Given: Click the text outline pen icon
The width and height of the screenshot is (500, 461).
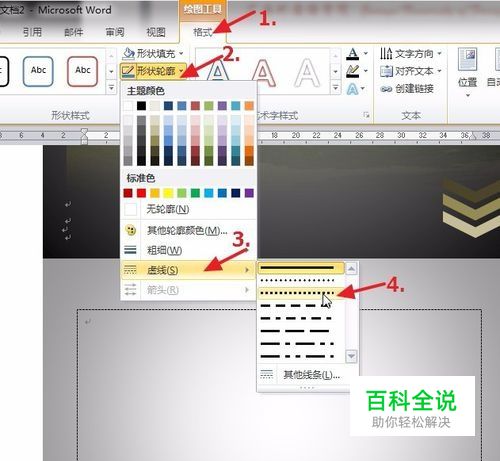Looking at the screenshot, I should [353, 71].
